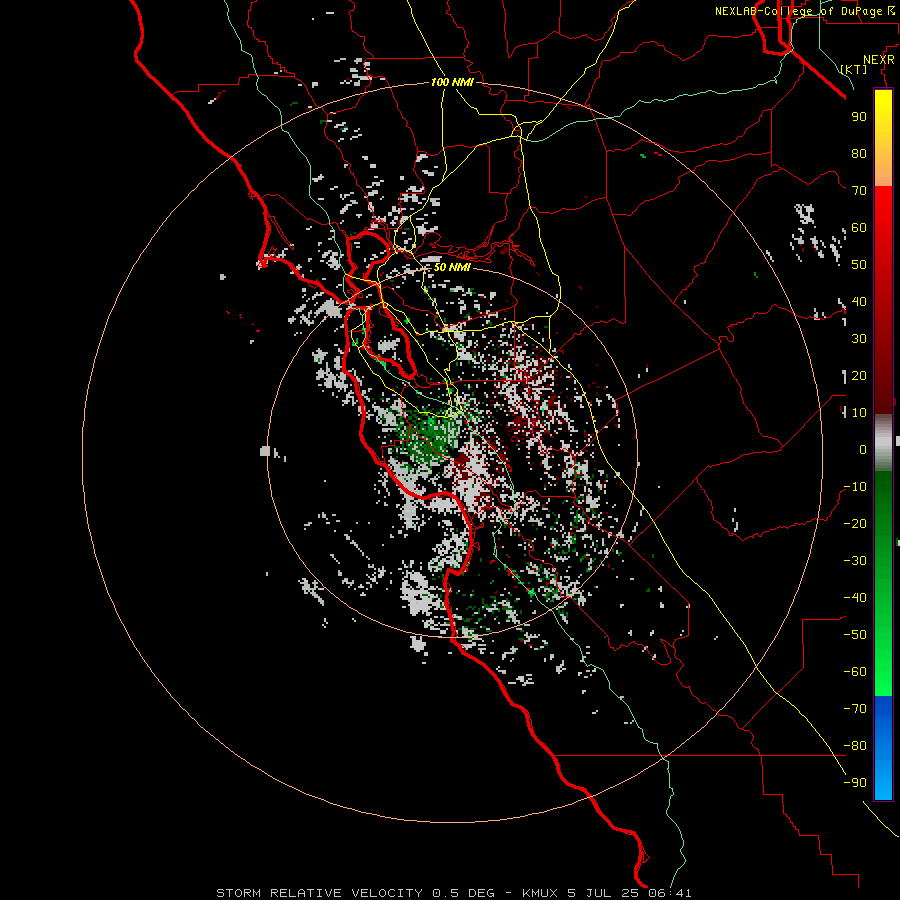Click the -80 value on the velocity legend
This screenshot has width=900, height=900.
click(855, 746)
